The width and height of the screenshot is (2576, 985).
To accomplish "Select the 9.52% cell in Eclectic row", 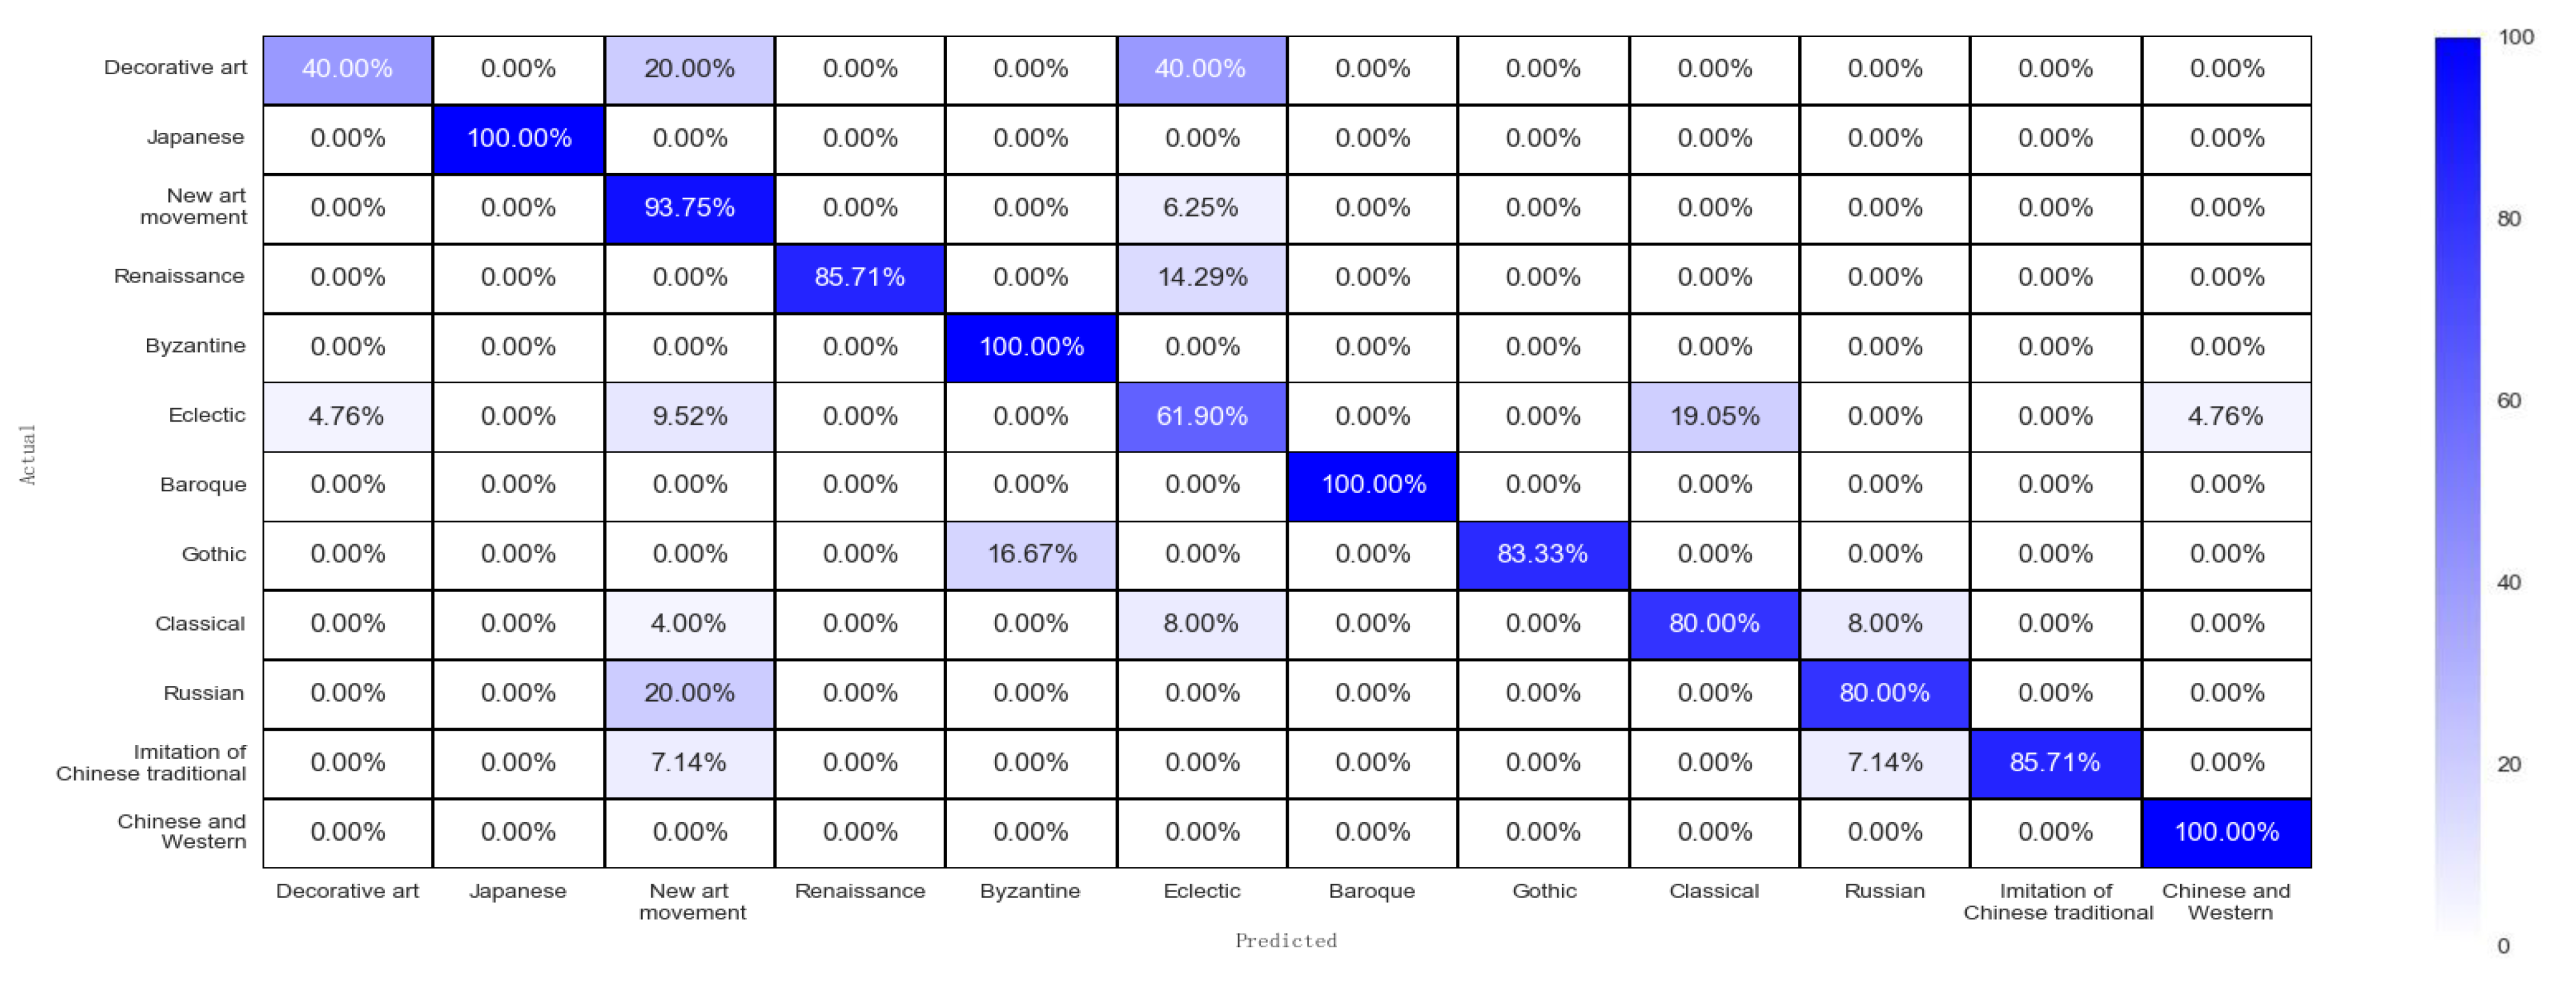I will tap(689, 416).
